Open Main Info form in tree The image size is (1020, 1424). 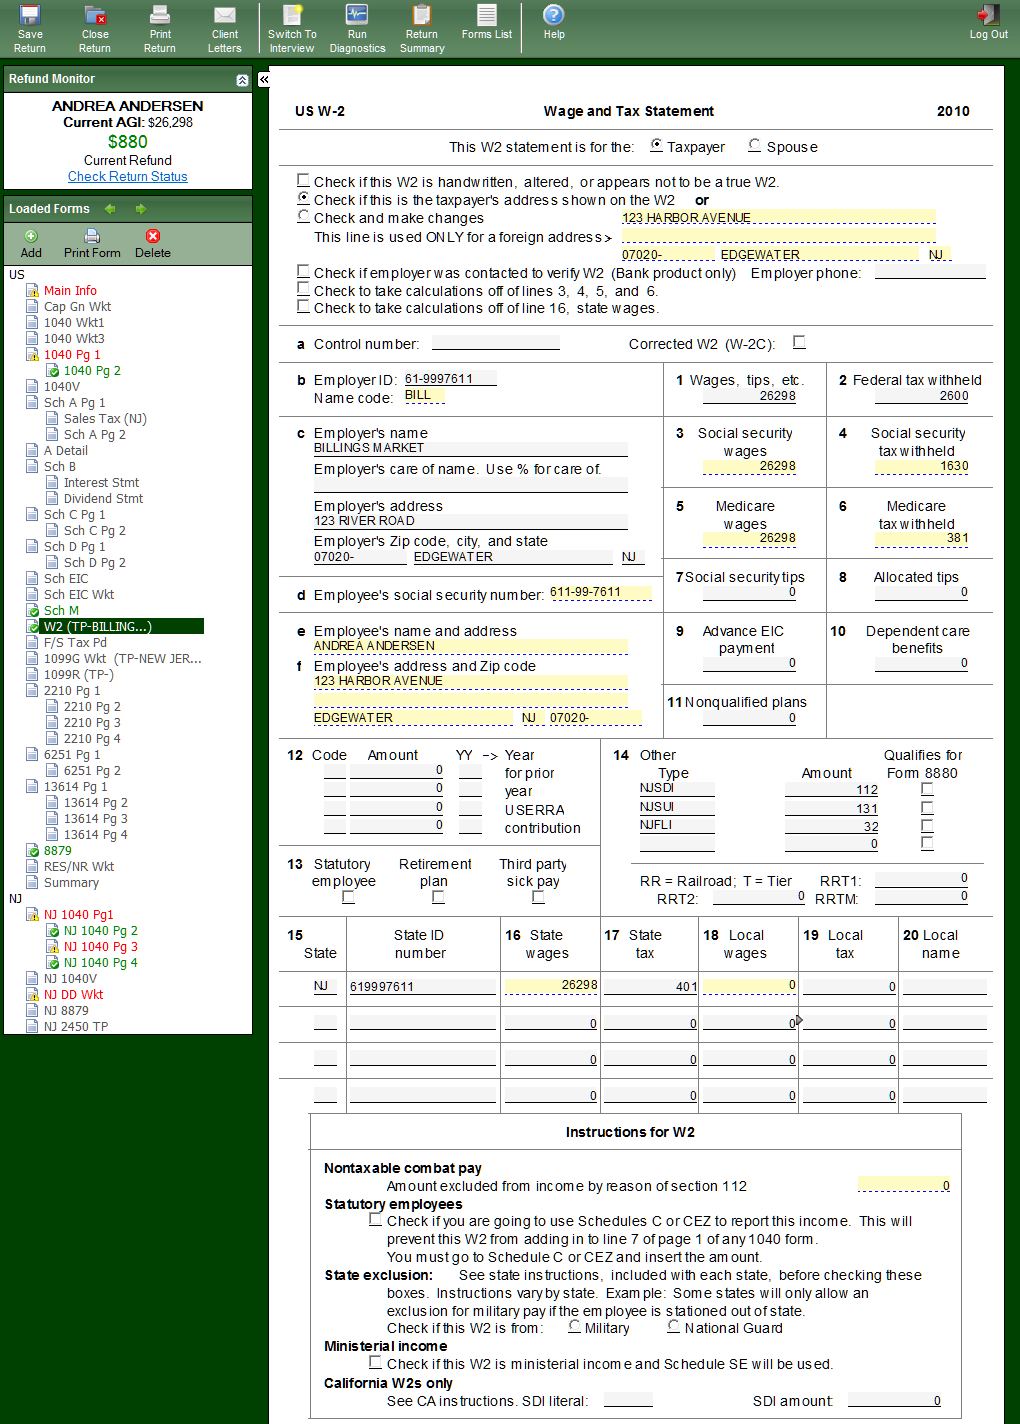click(70, 291)
